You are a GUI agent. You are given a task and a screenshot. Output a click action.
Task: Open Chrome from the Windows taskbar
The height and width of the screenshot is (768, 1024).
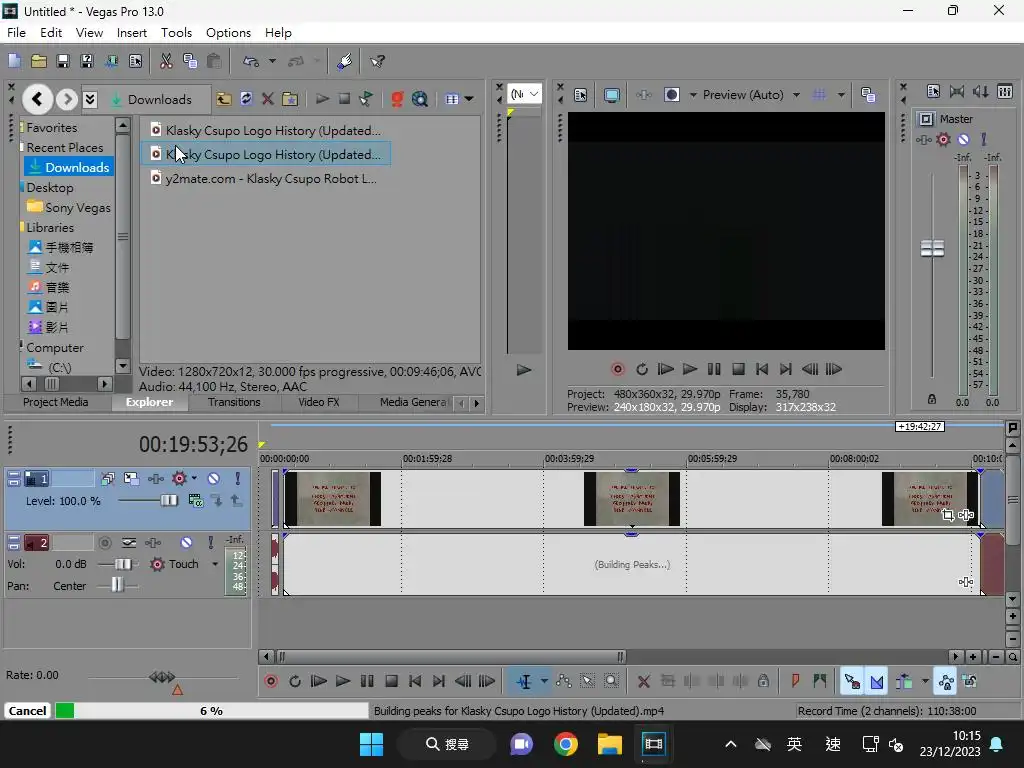tap(566, 744)
